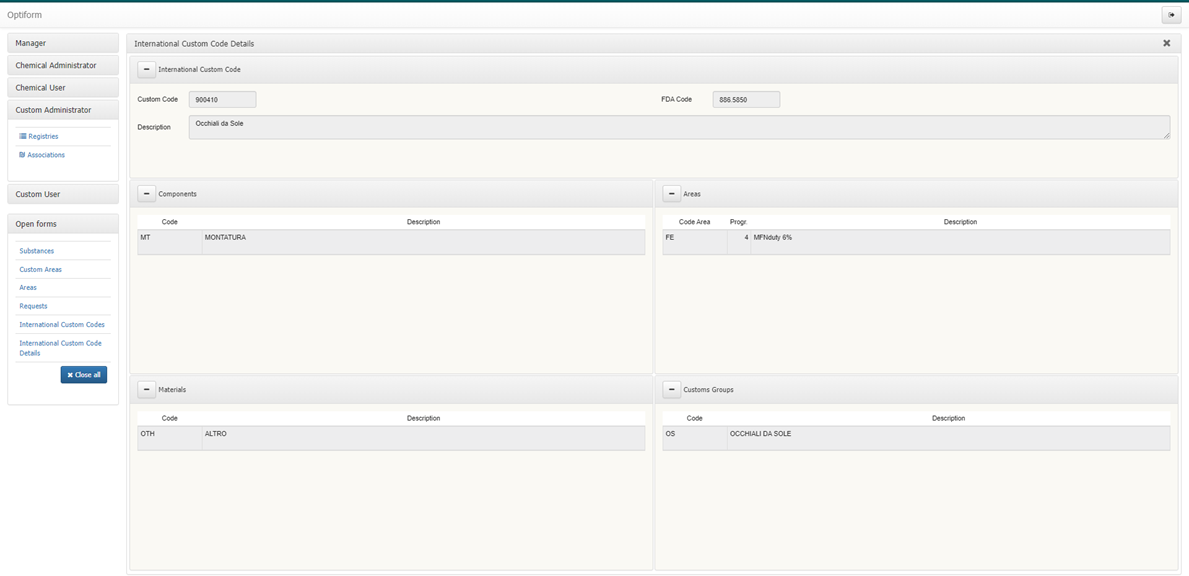
Task: Open the Requests form link
Action: (x=33, y=306)
